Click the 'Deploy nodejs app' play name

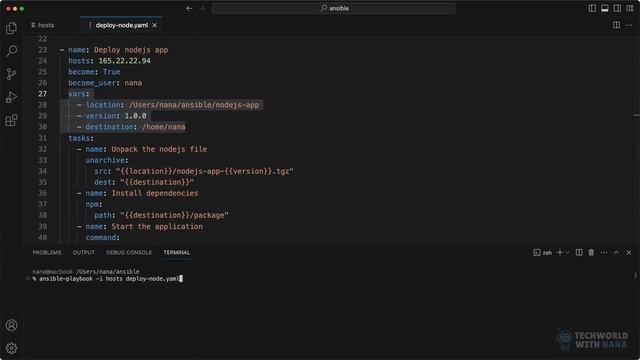coord(131,50)
